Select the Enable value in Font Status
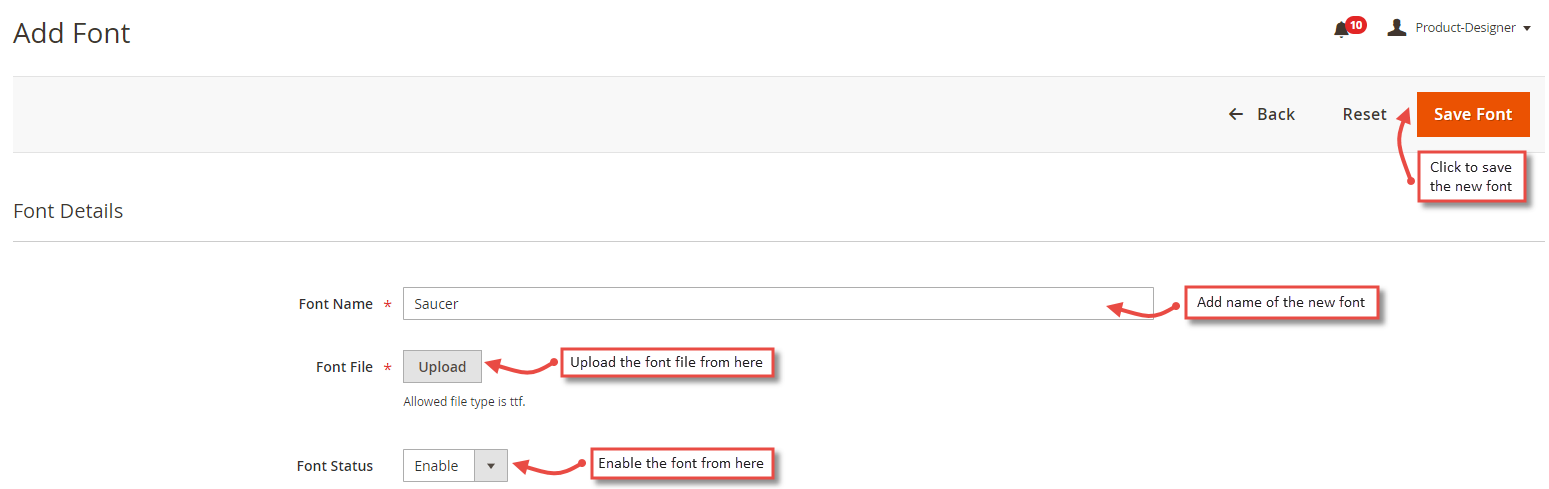The width and height of the screenshot is (1549, 489). click(437, 466)
